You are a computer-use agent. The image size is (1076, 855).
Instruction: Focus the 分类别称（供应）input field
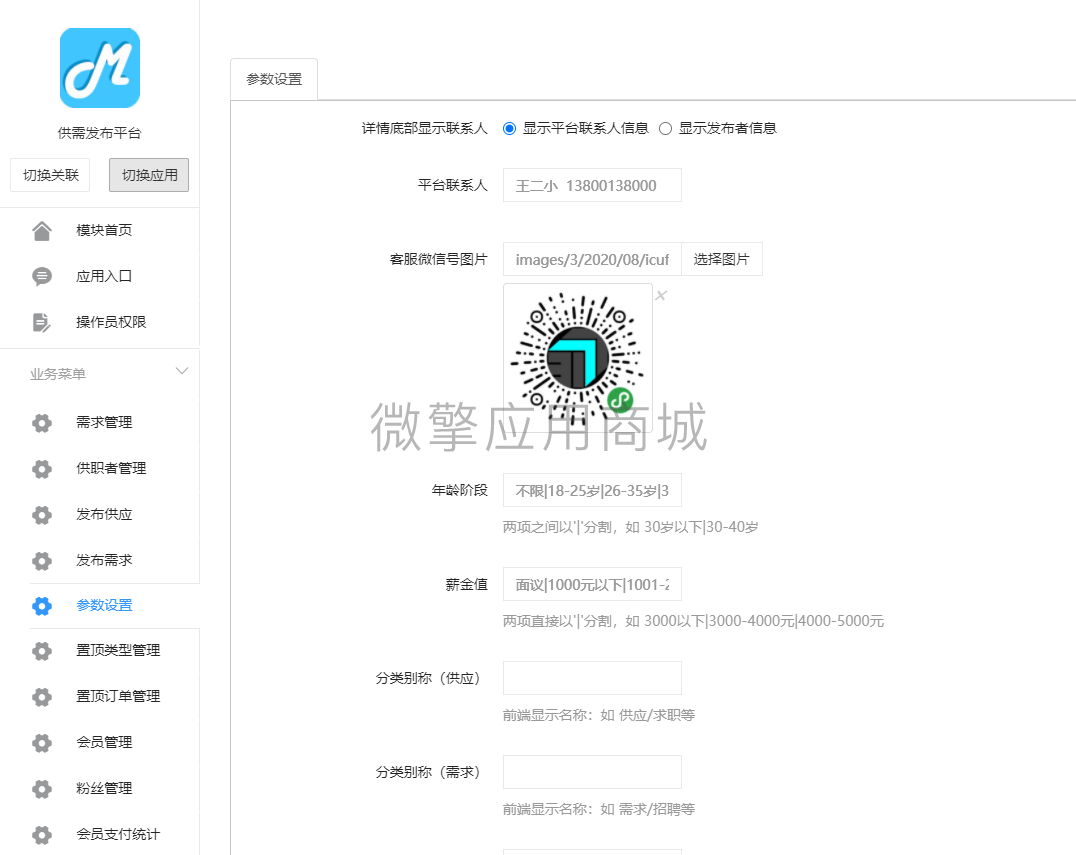pos(592,679)
